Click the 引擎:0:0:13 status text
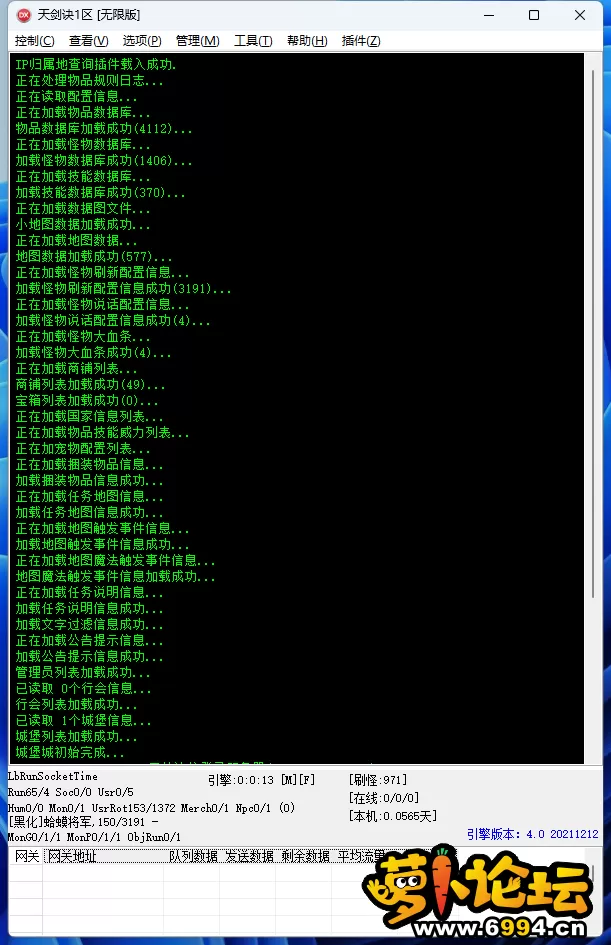611x945 pixels. coord(241,780)
